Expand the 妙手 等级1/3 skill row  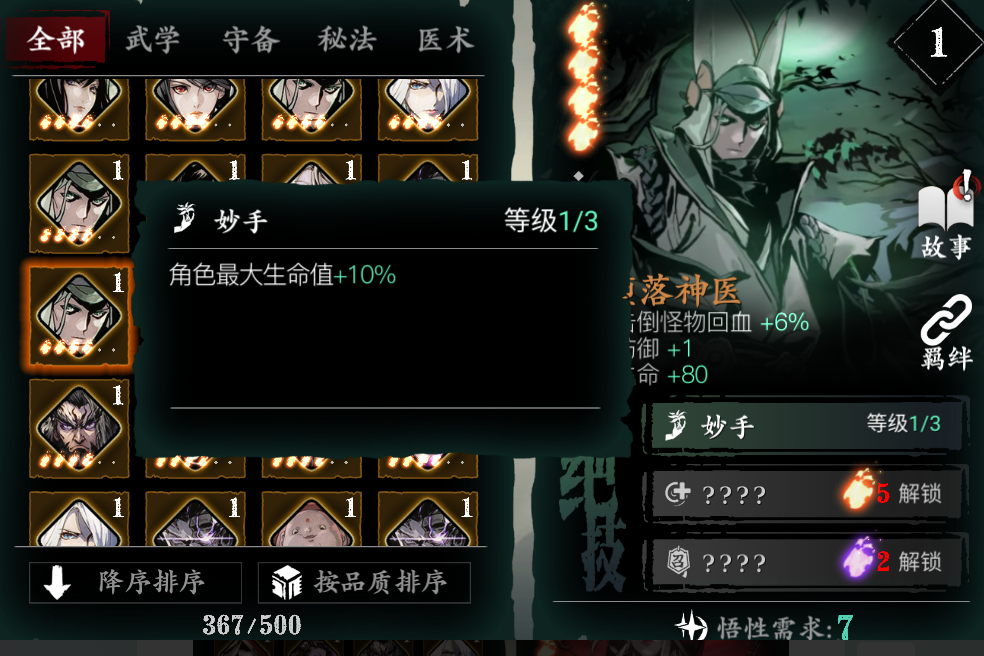pyautogui.click(x=806, y=426)
